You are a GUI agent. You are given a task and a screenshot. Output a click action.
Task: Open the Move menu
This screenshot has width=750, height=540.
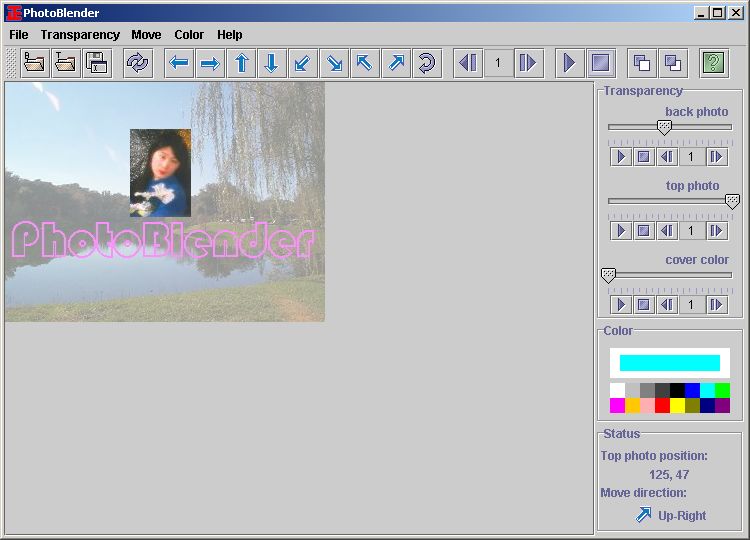pos(146,35)
